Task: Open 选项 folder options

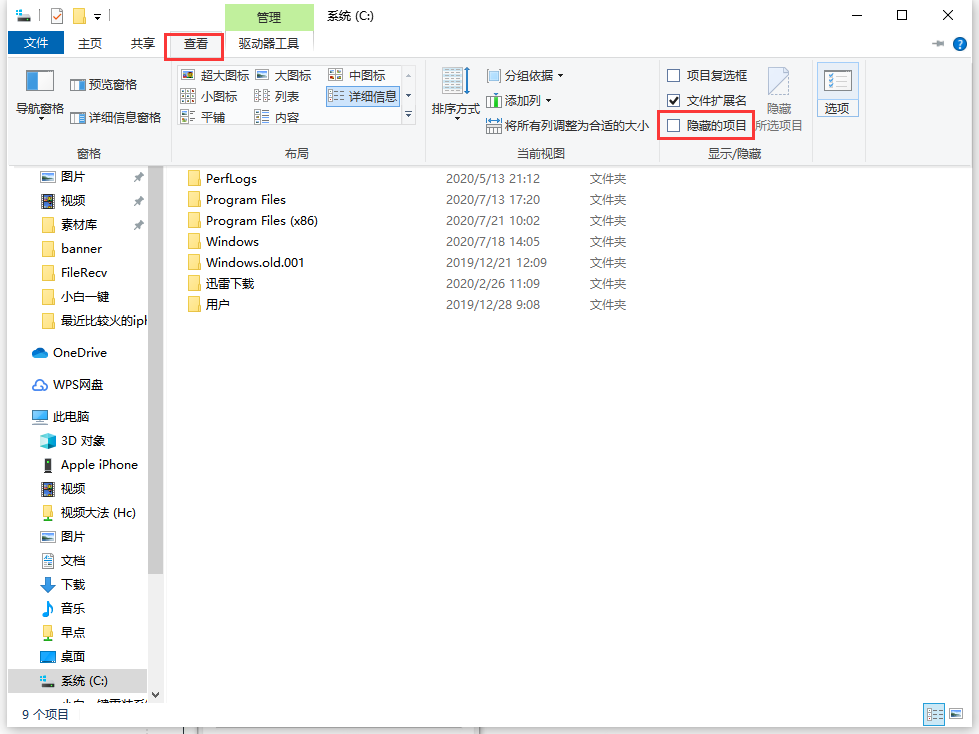Action: (x=837, y=92)
